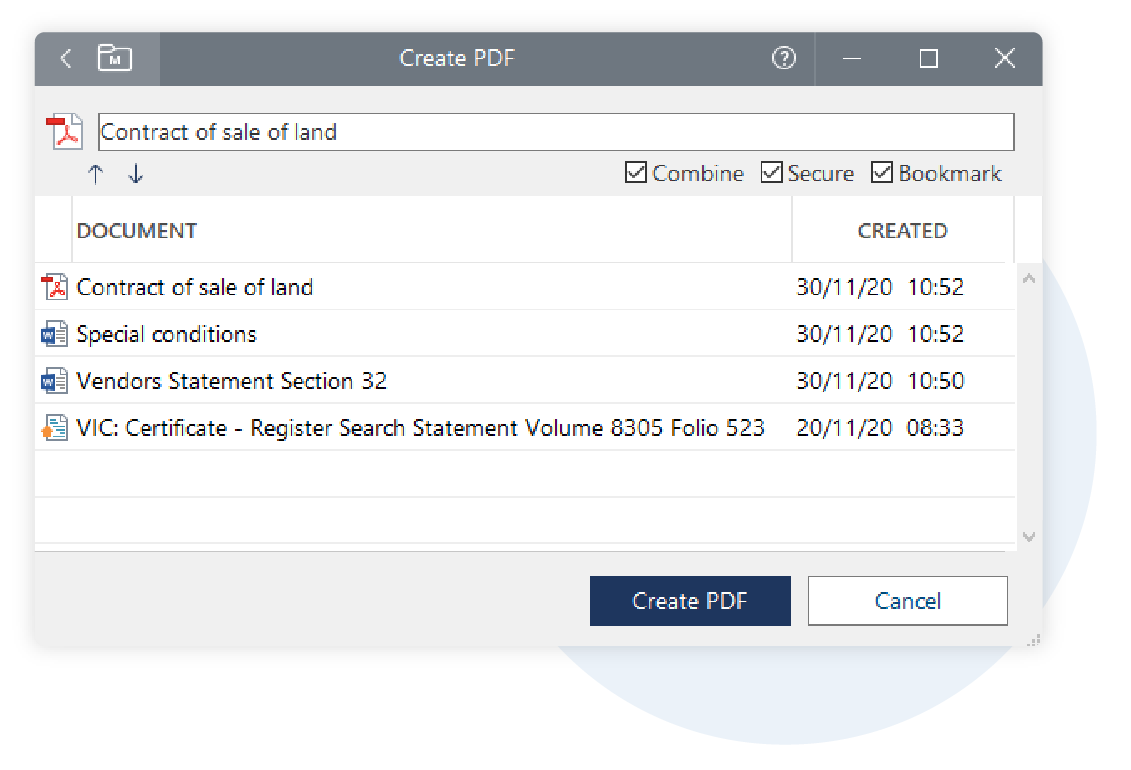Click certificate icon beside VIC: Certificate row
Screen dimensions: 1131x770
[x=54, y=428]
